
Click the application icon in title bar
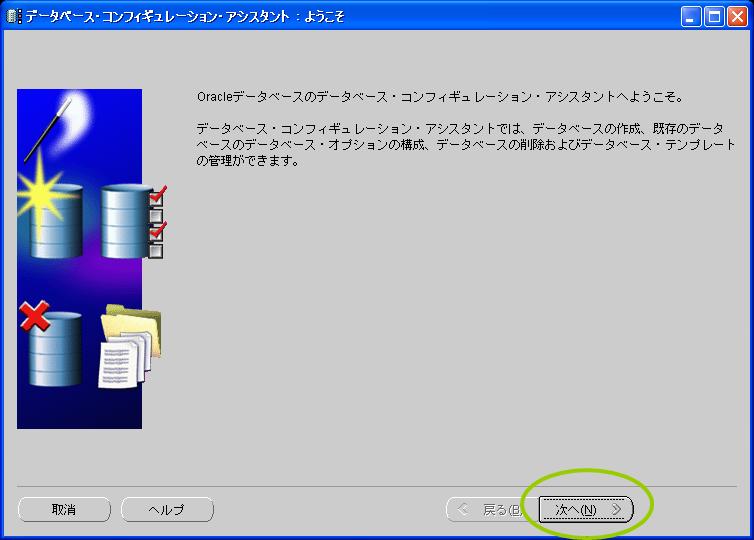pos(13,16)
